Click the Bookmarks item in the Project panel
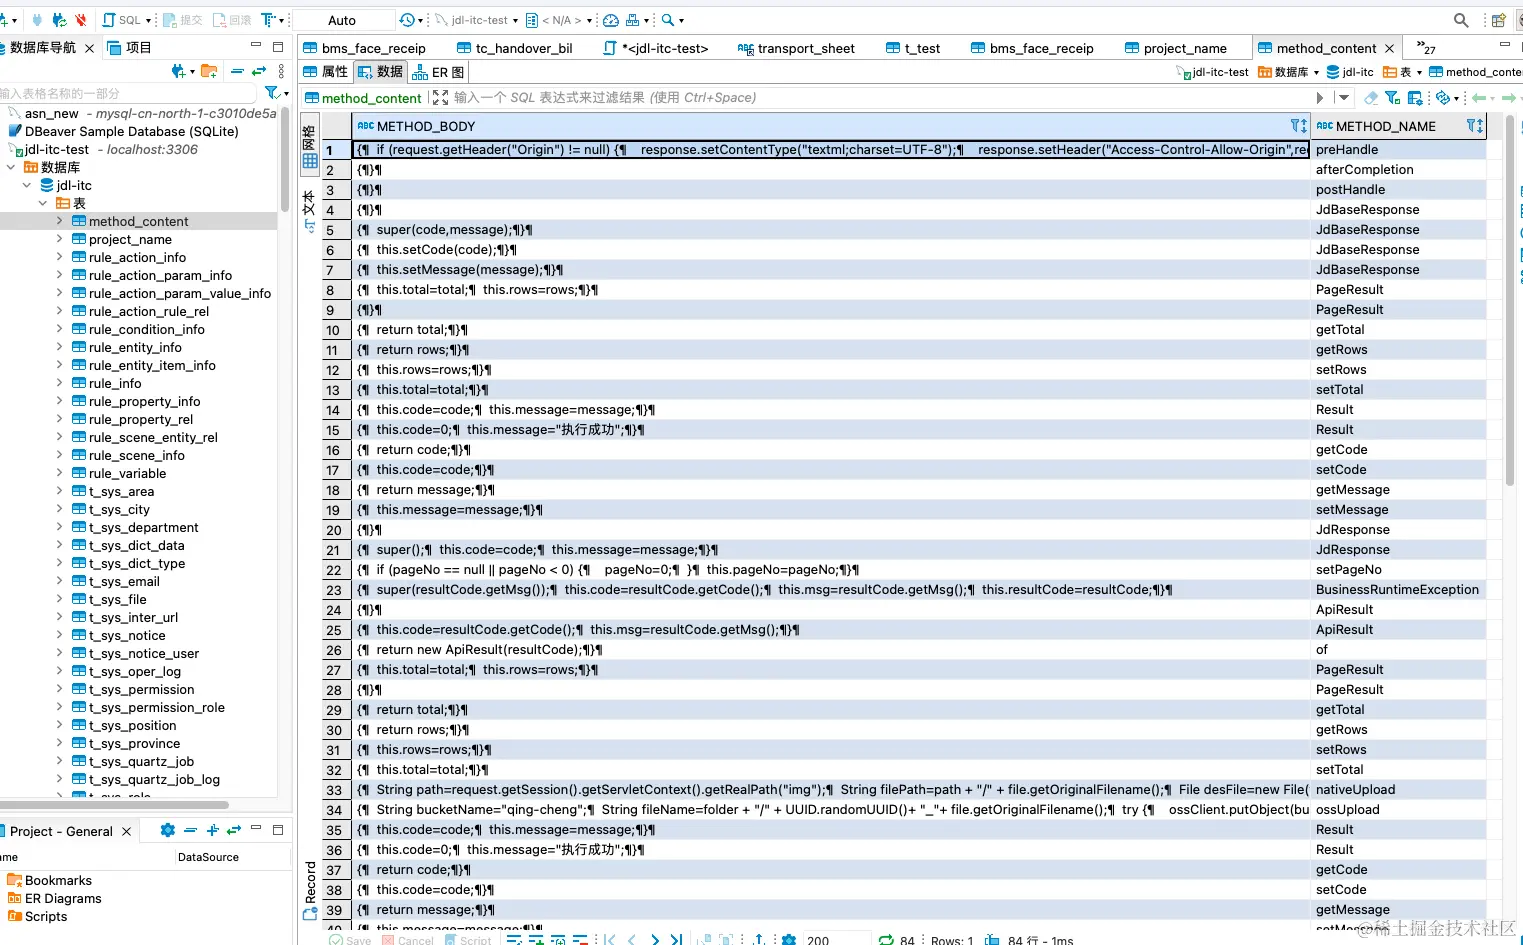This screenshot has width=1523, height=945. click(x=50, y=880)
